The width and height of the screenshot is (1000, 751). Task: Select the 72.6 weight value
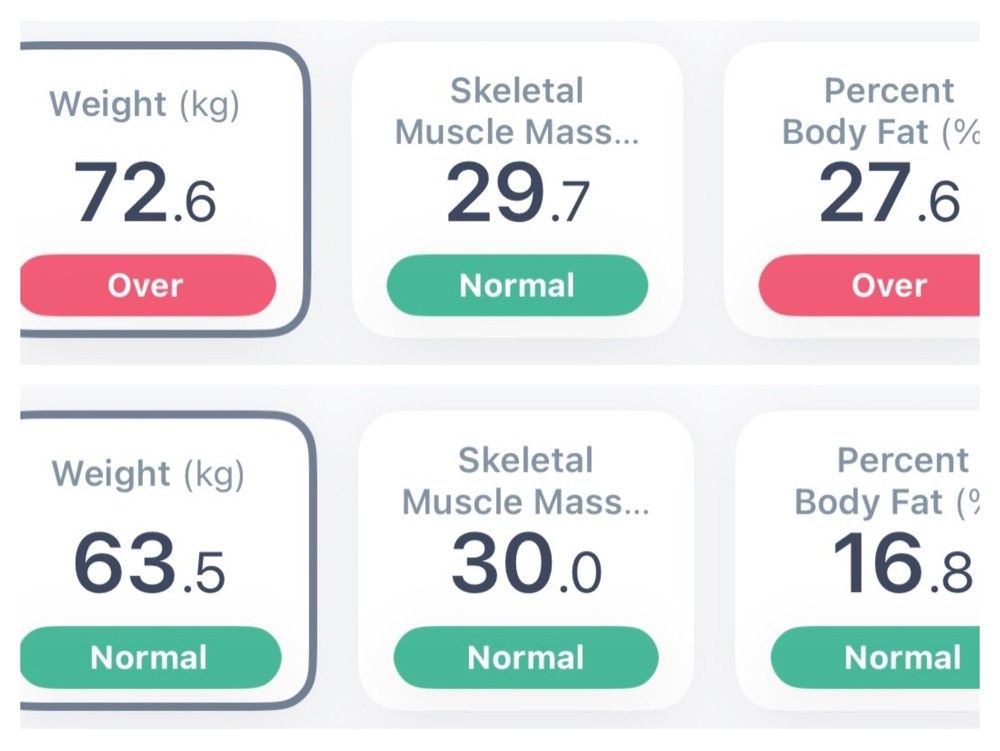(145, 194)
